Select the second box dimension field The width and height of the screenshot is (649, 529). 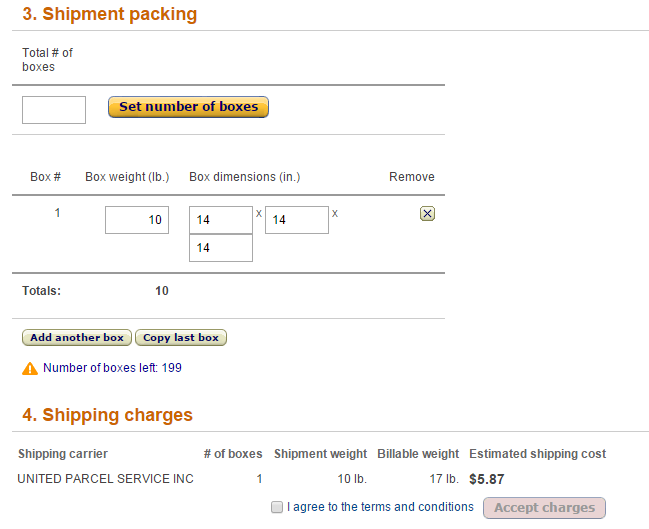[297, 220]
